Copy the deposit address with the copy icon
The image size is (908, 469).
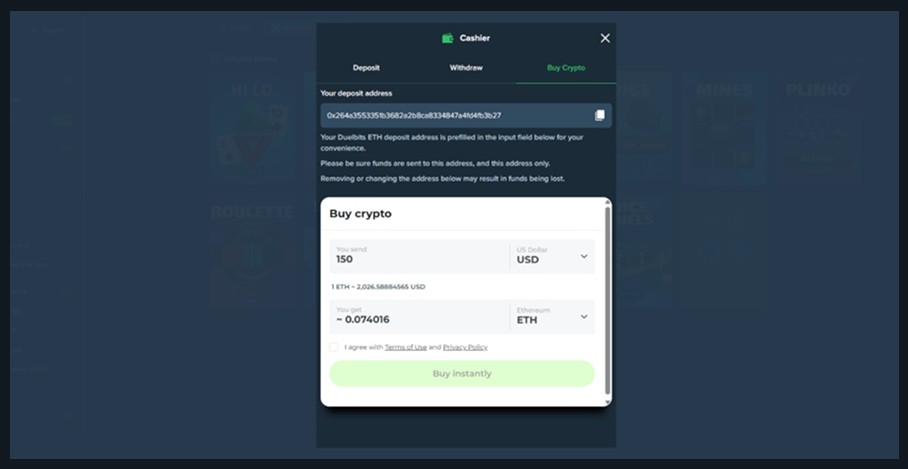tap(599, 115)
